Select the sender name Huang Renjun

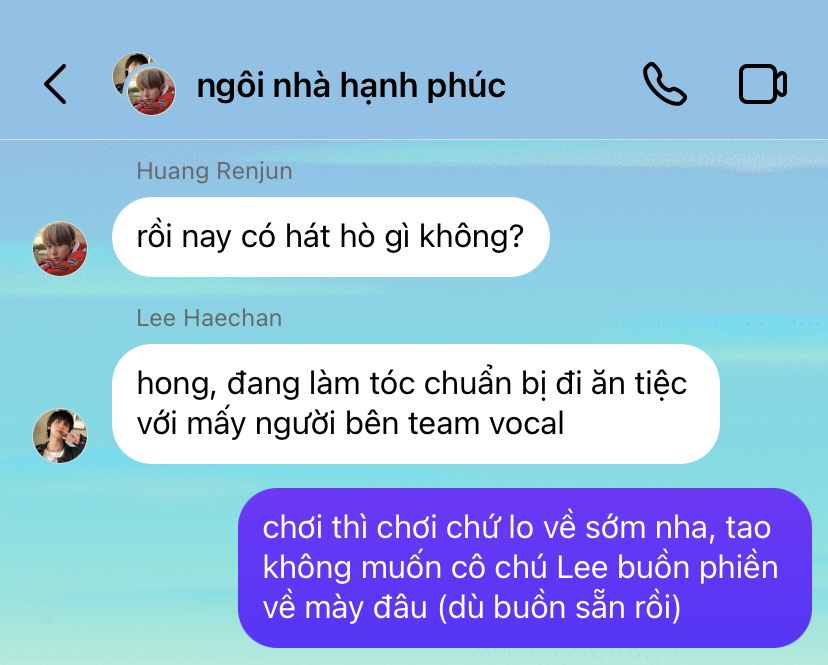[214, 171]
